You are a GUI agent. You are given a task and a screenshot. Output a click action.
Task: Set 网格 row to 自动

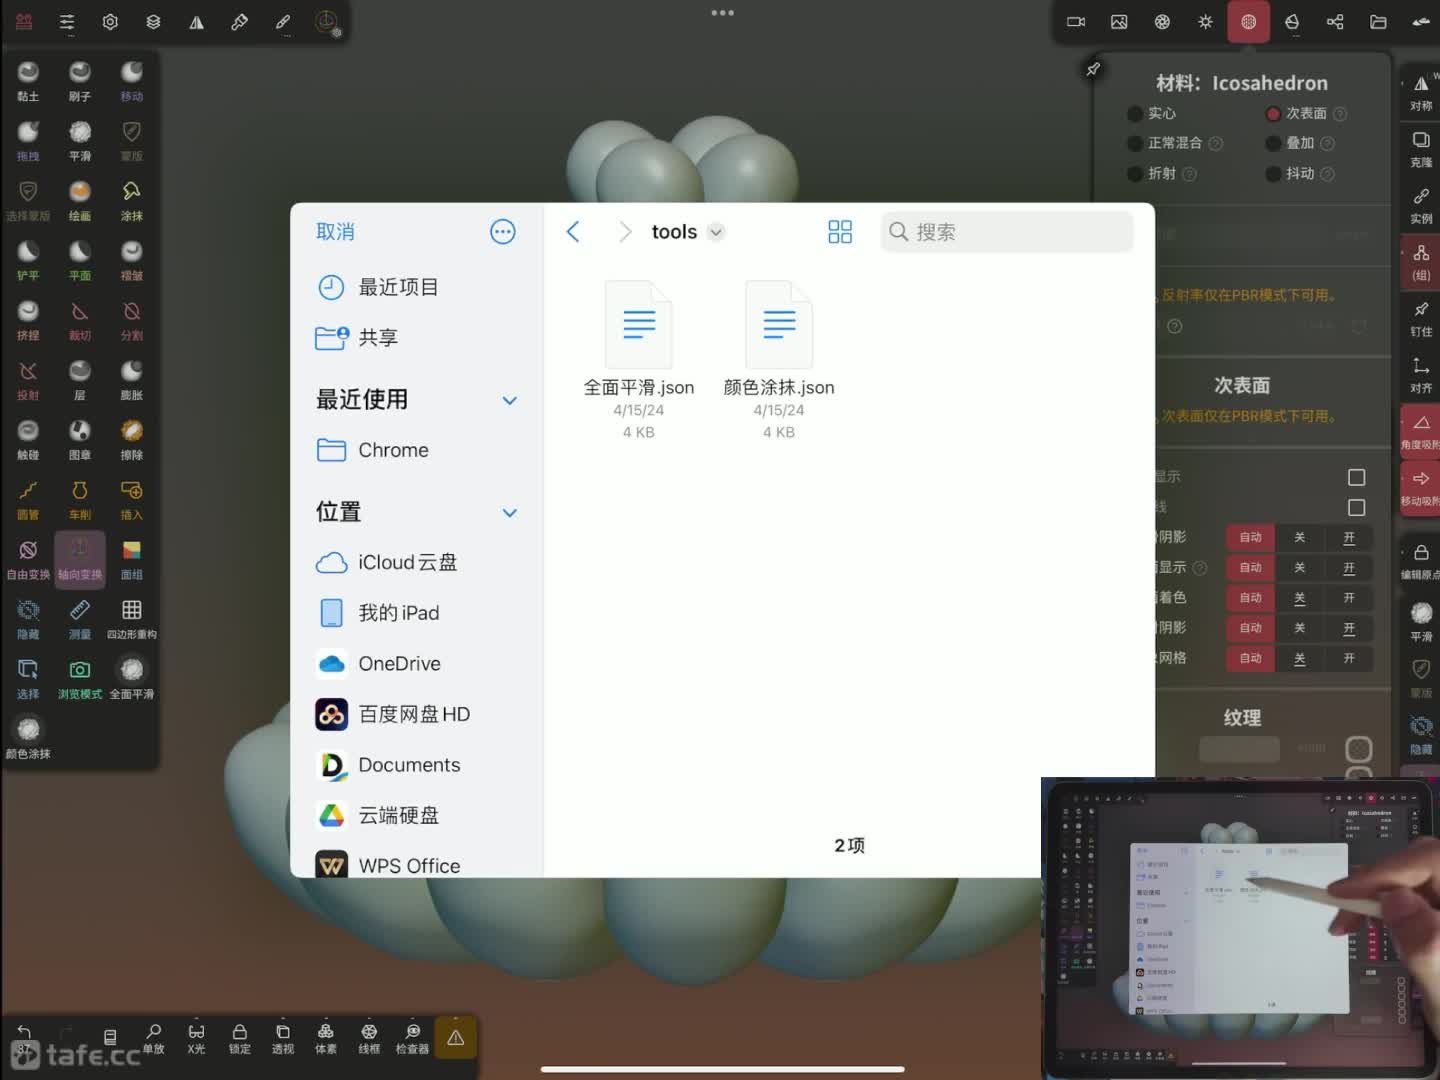(1251, 658)
